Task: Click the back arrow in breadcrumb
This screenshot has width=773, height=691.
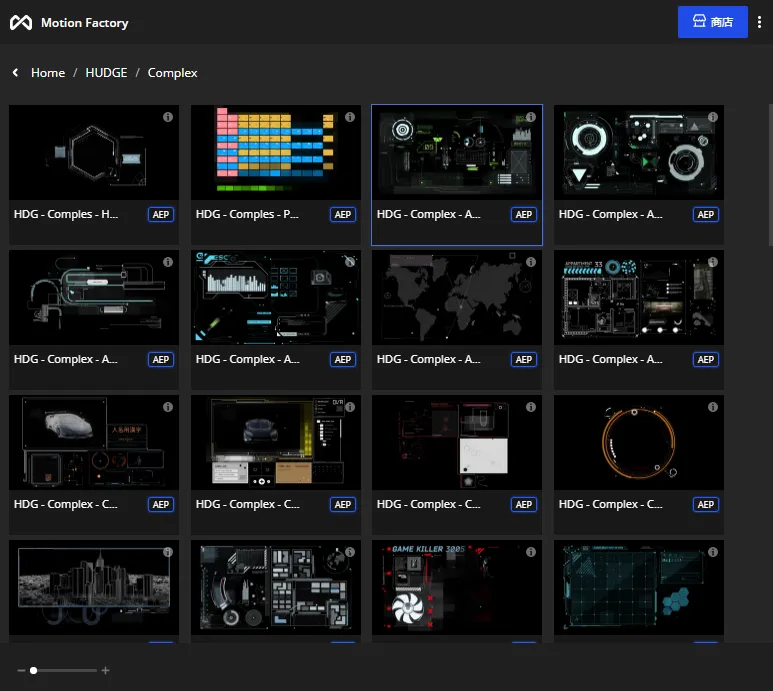Action: point(16,73)
